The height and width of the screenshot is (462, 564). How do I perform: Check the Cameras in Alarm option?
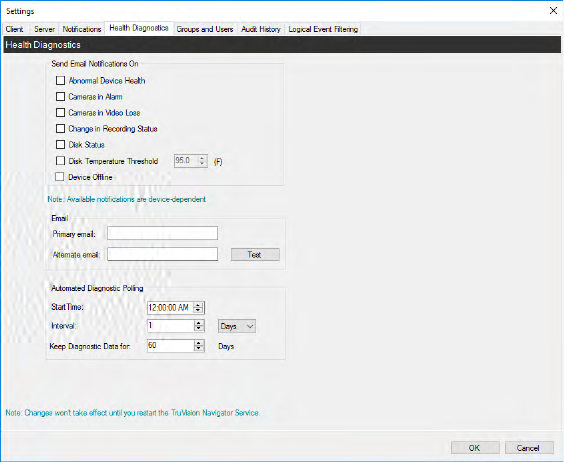click(x=60, y=96)
